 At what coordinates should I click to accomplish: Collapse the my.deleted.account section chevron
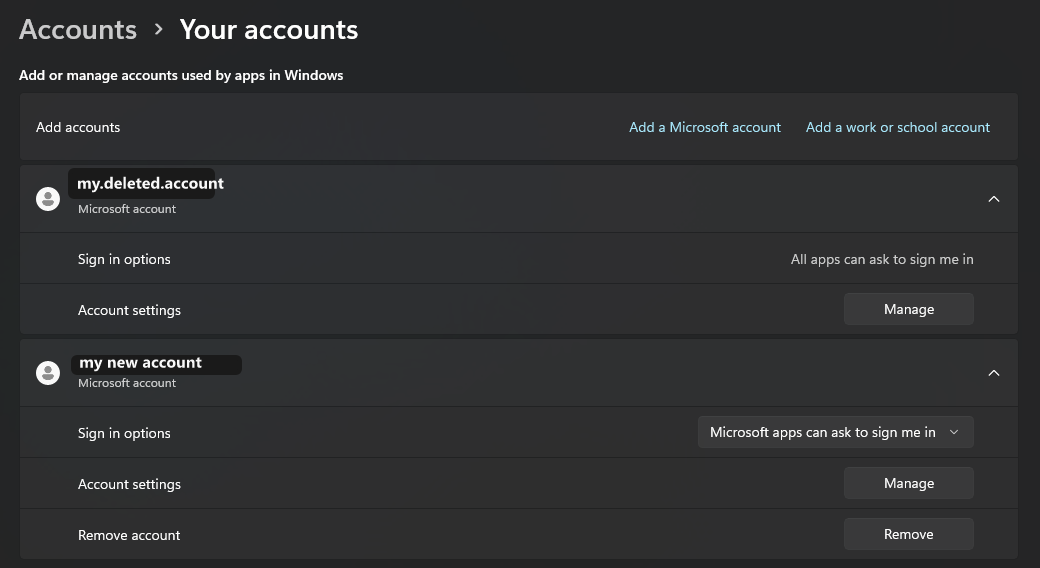(x=994, y=199)
